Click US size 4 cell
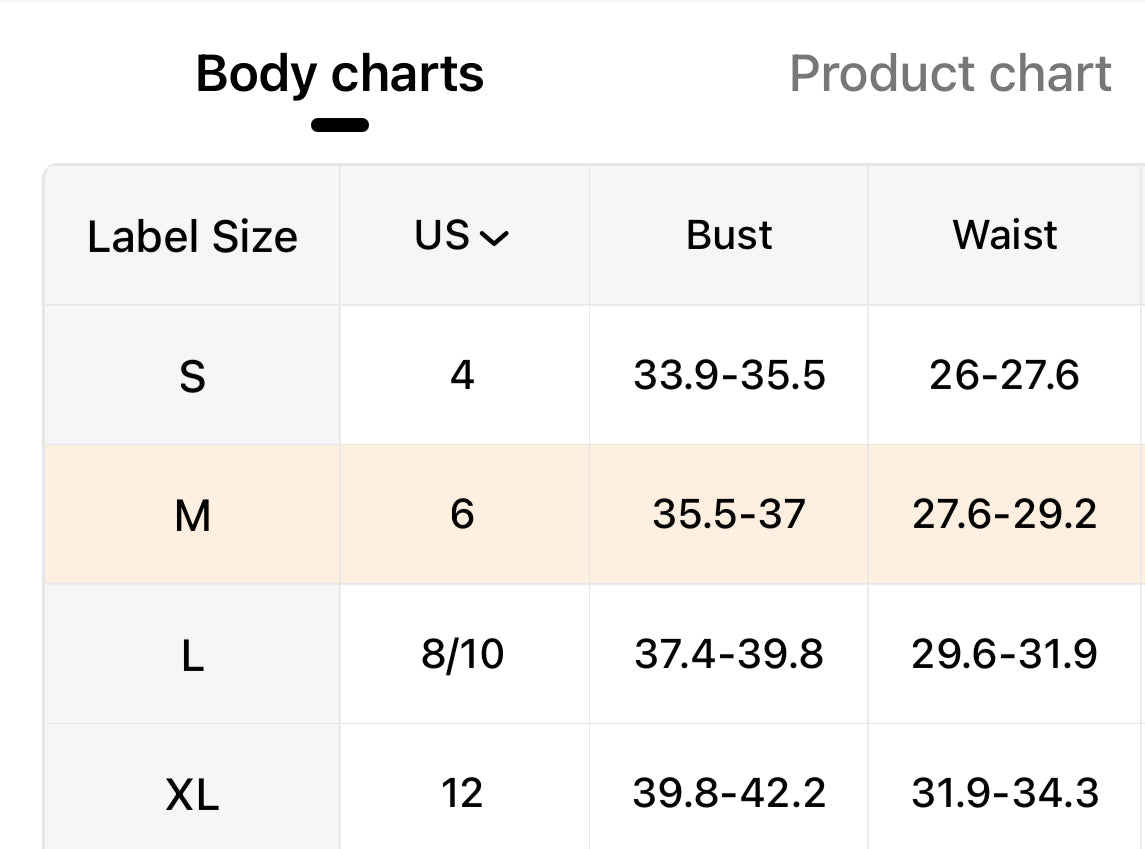 462,376
